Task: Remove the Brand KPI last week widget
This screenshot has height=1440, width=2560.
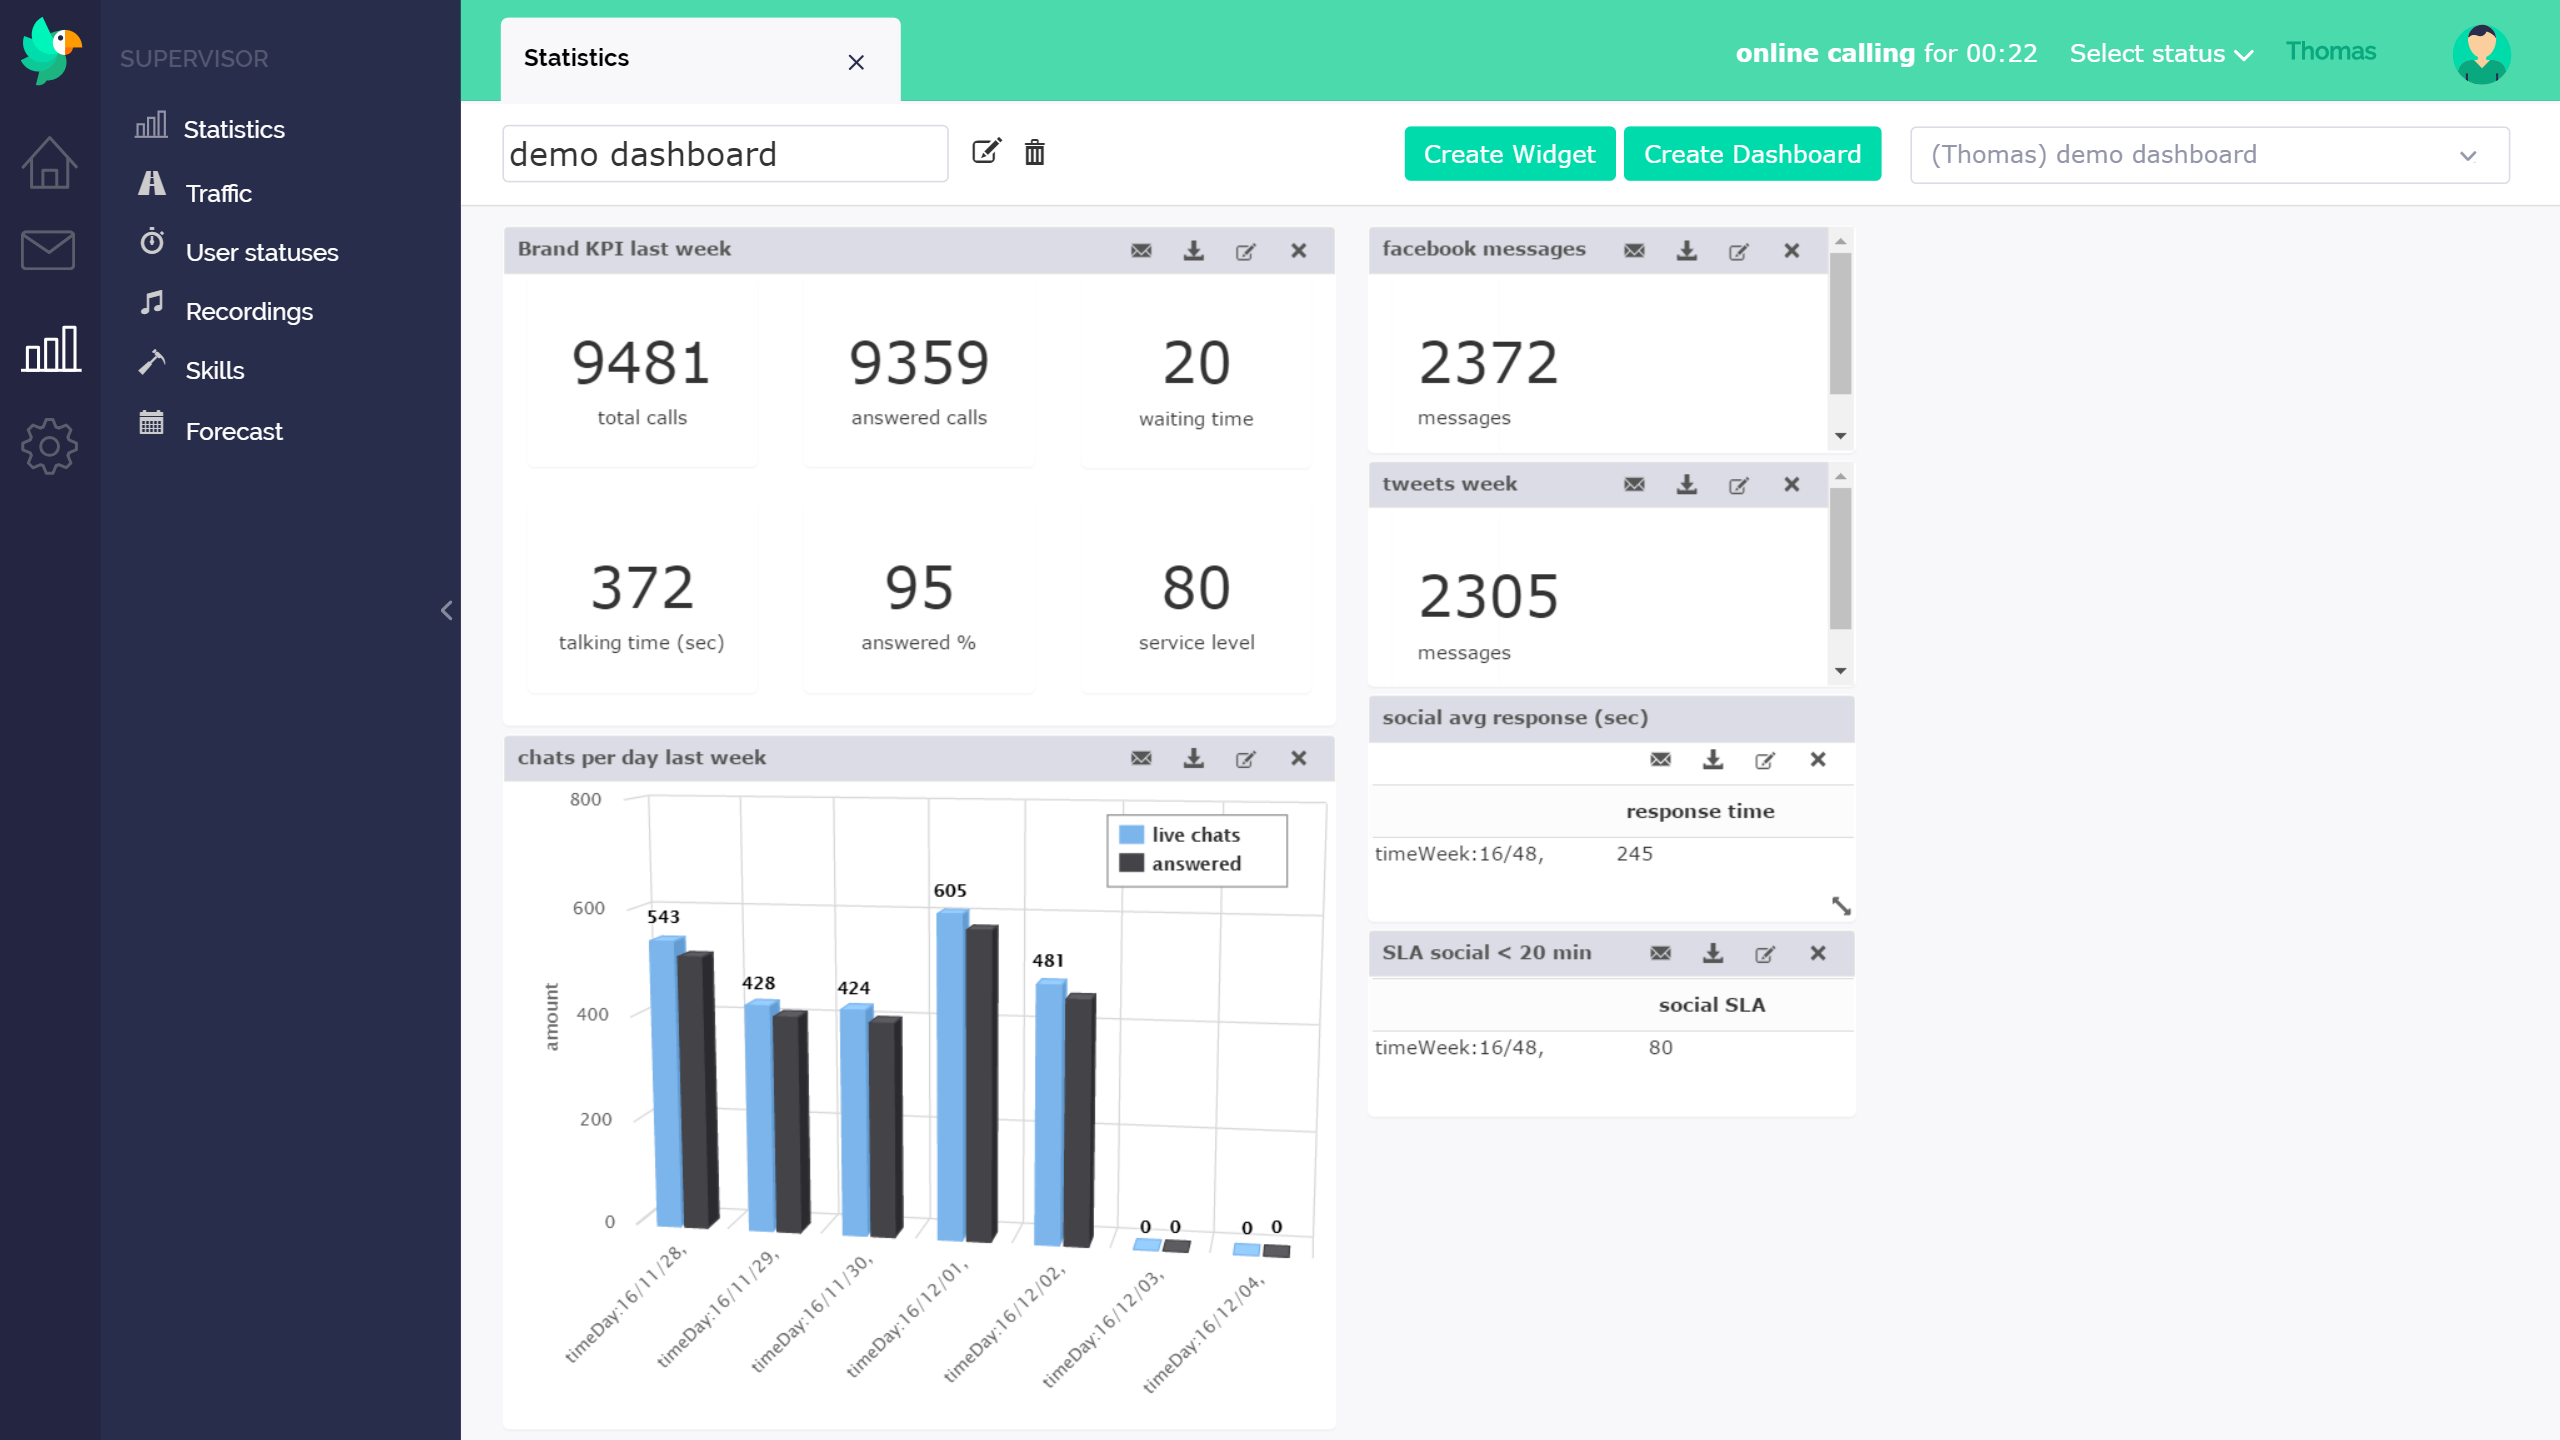Action: click(1298, 250)
